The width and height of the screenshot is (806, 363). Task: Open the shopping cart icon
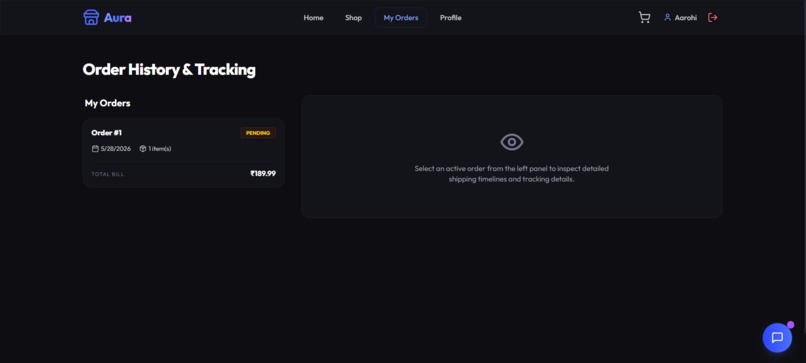coord(644,17)
